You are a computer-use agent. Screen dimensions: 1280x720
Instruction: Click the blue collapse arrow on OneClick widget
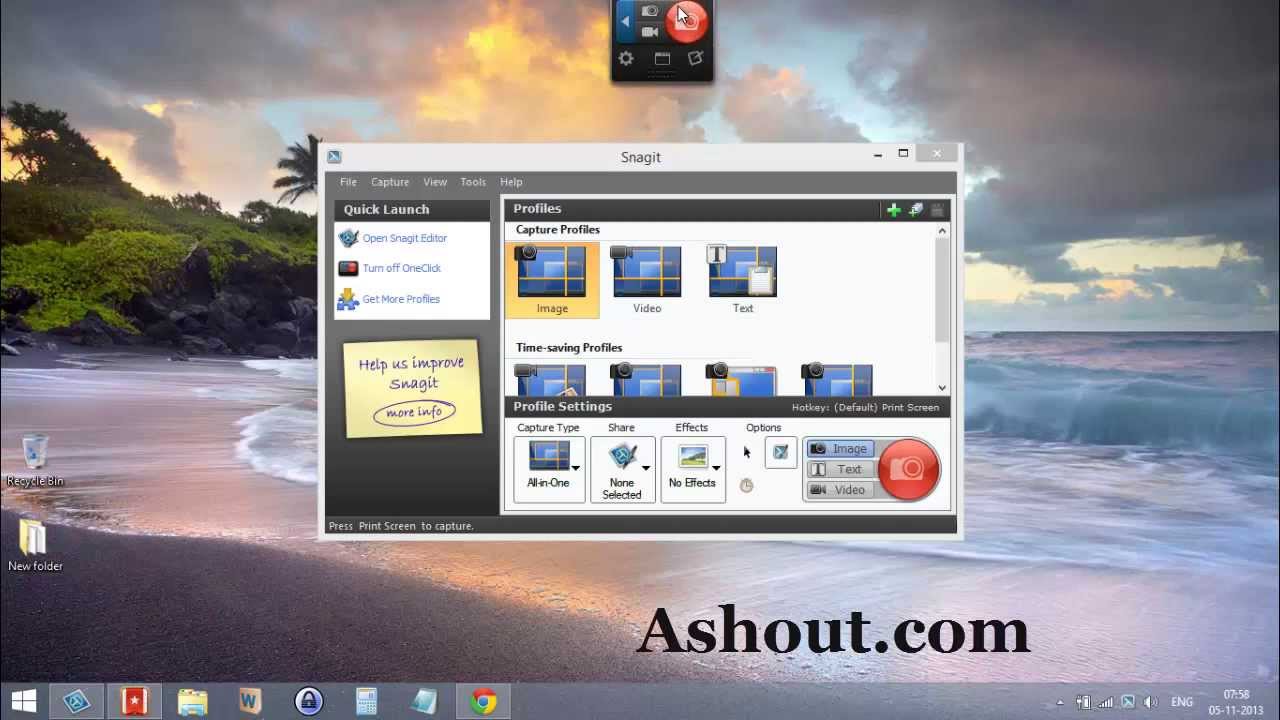pos(625,21)
